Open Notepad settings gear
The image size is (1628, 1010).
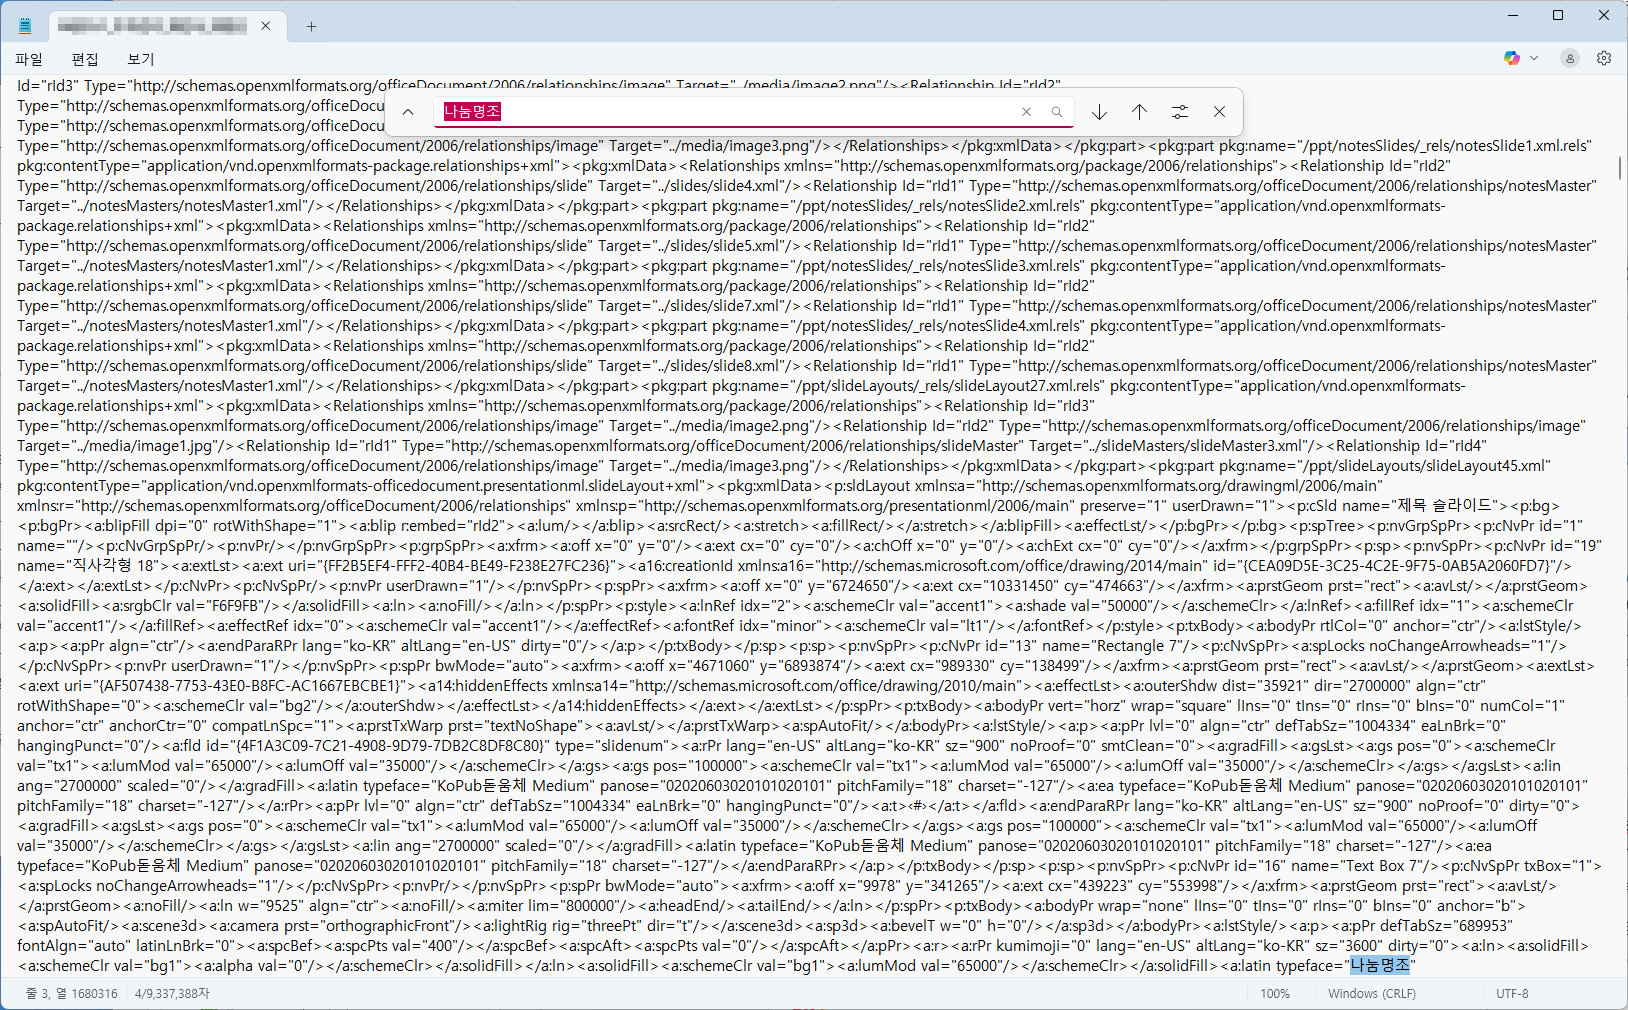pos(1604,58)
